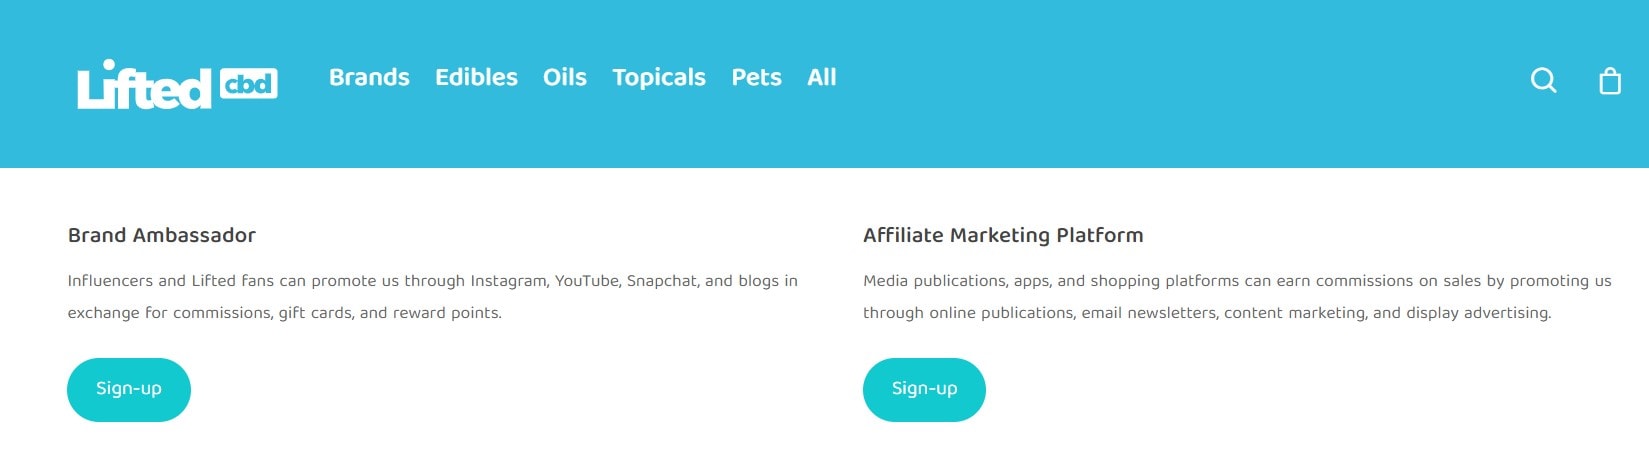The image size is (1649, 476).
Task: Click the word YouTube in the description
Action: [587, 281]
